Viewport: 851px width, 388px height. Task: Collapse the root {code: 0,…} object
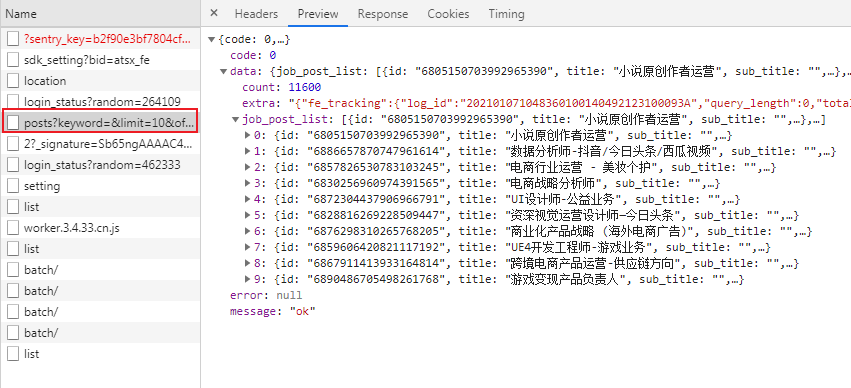(212, 40)
